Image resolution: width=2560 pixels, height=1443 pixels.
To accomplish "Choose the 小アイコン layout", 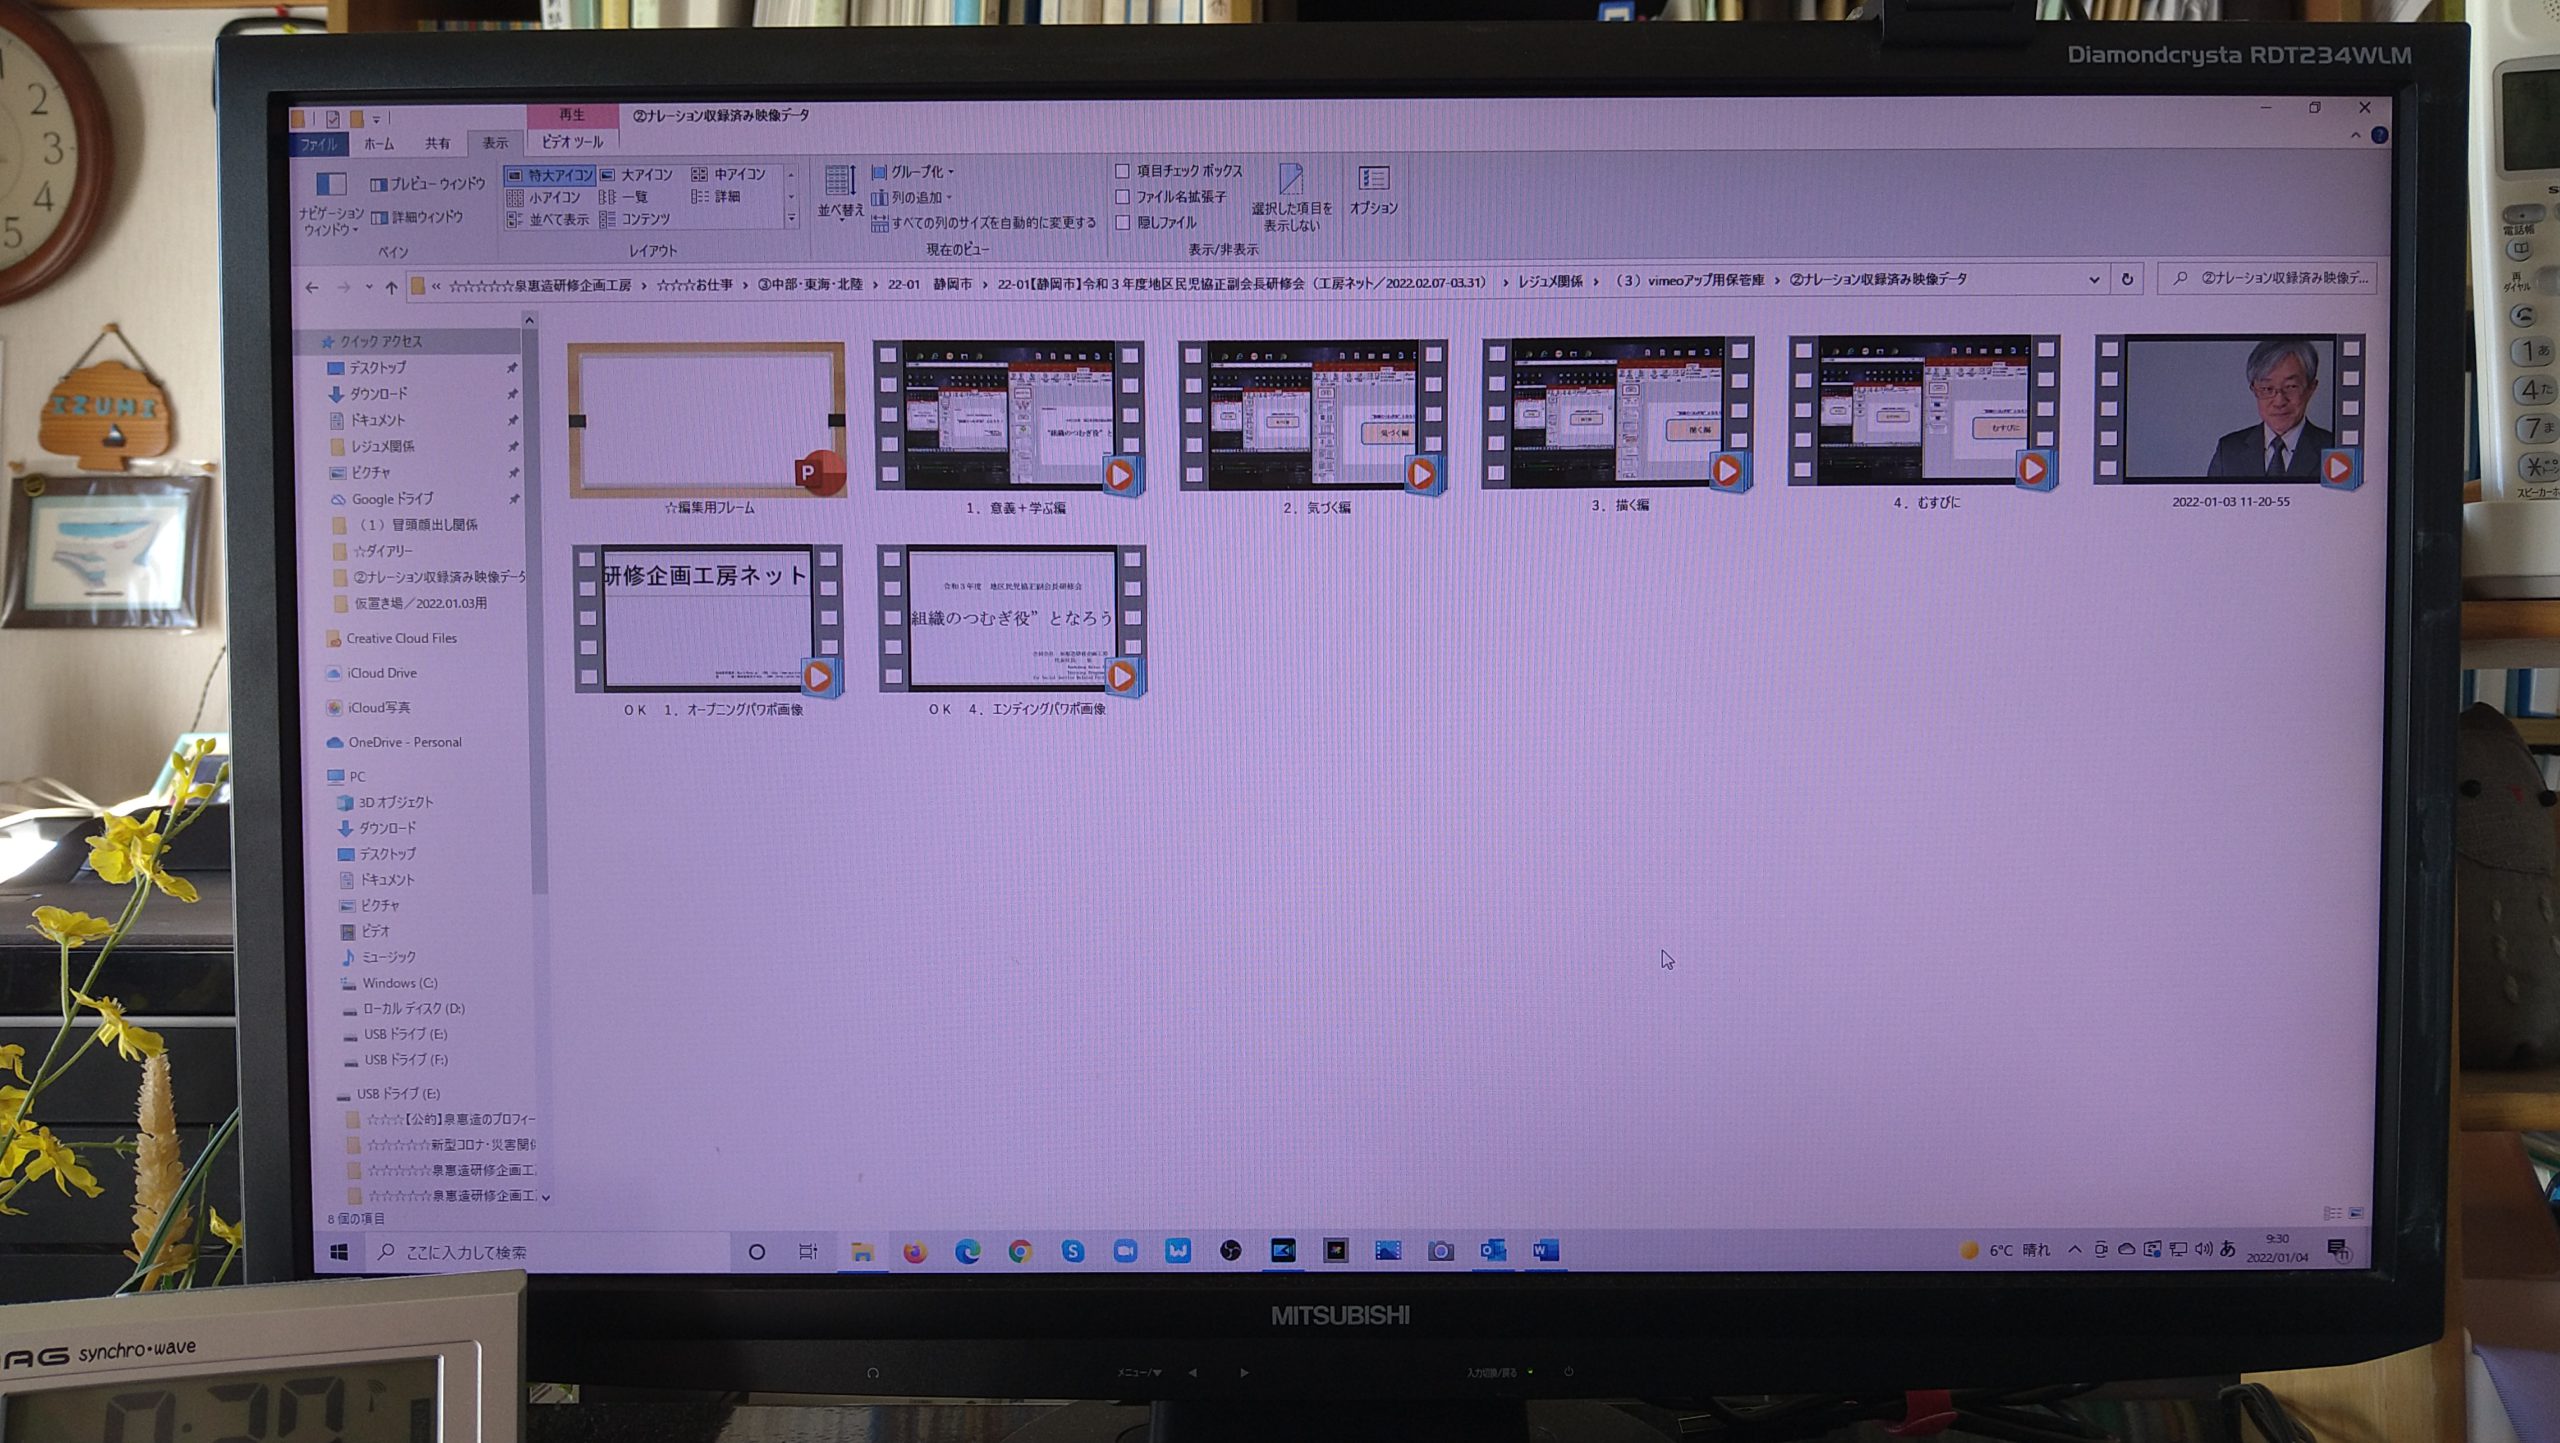I will tap(544, 198).
